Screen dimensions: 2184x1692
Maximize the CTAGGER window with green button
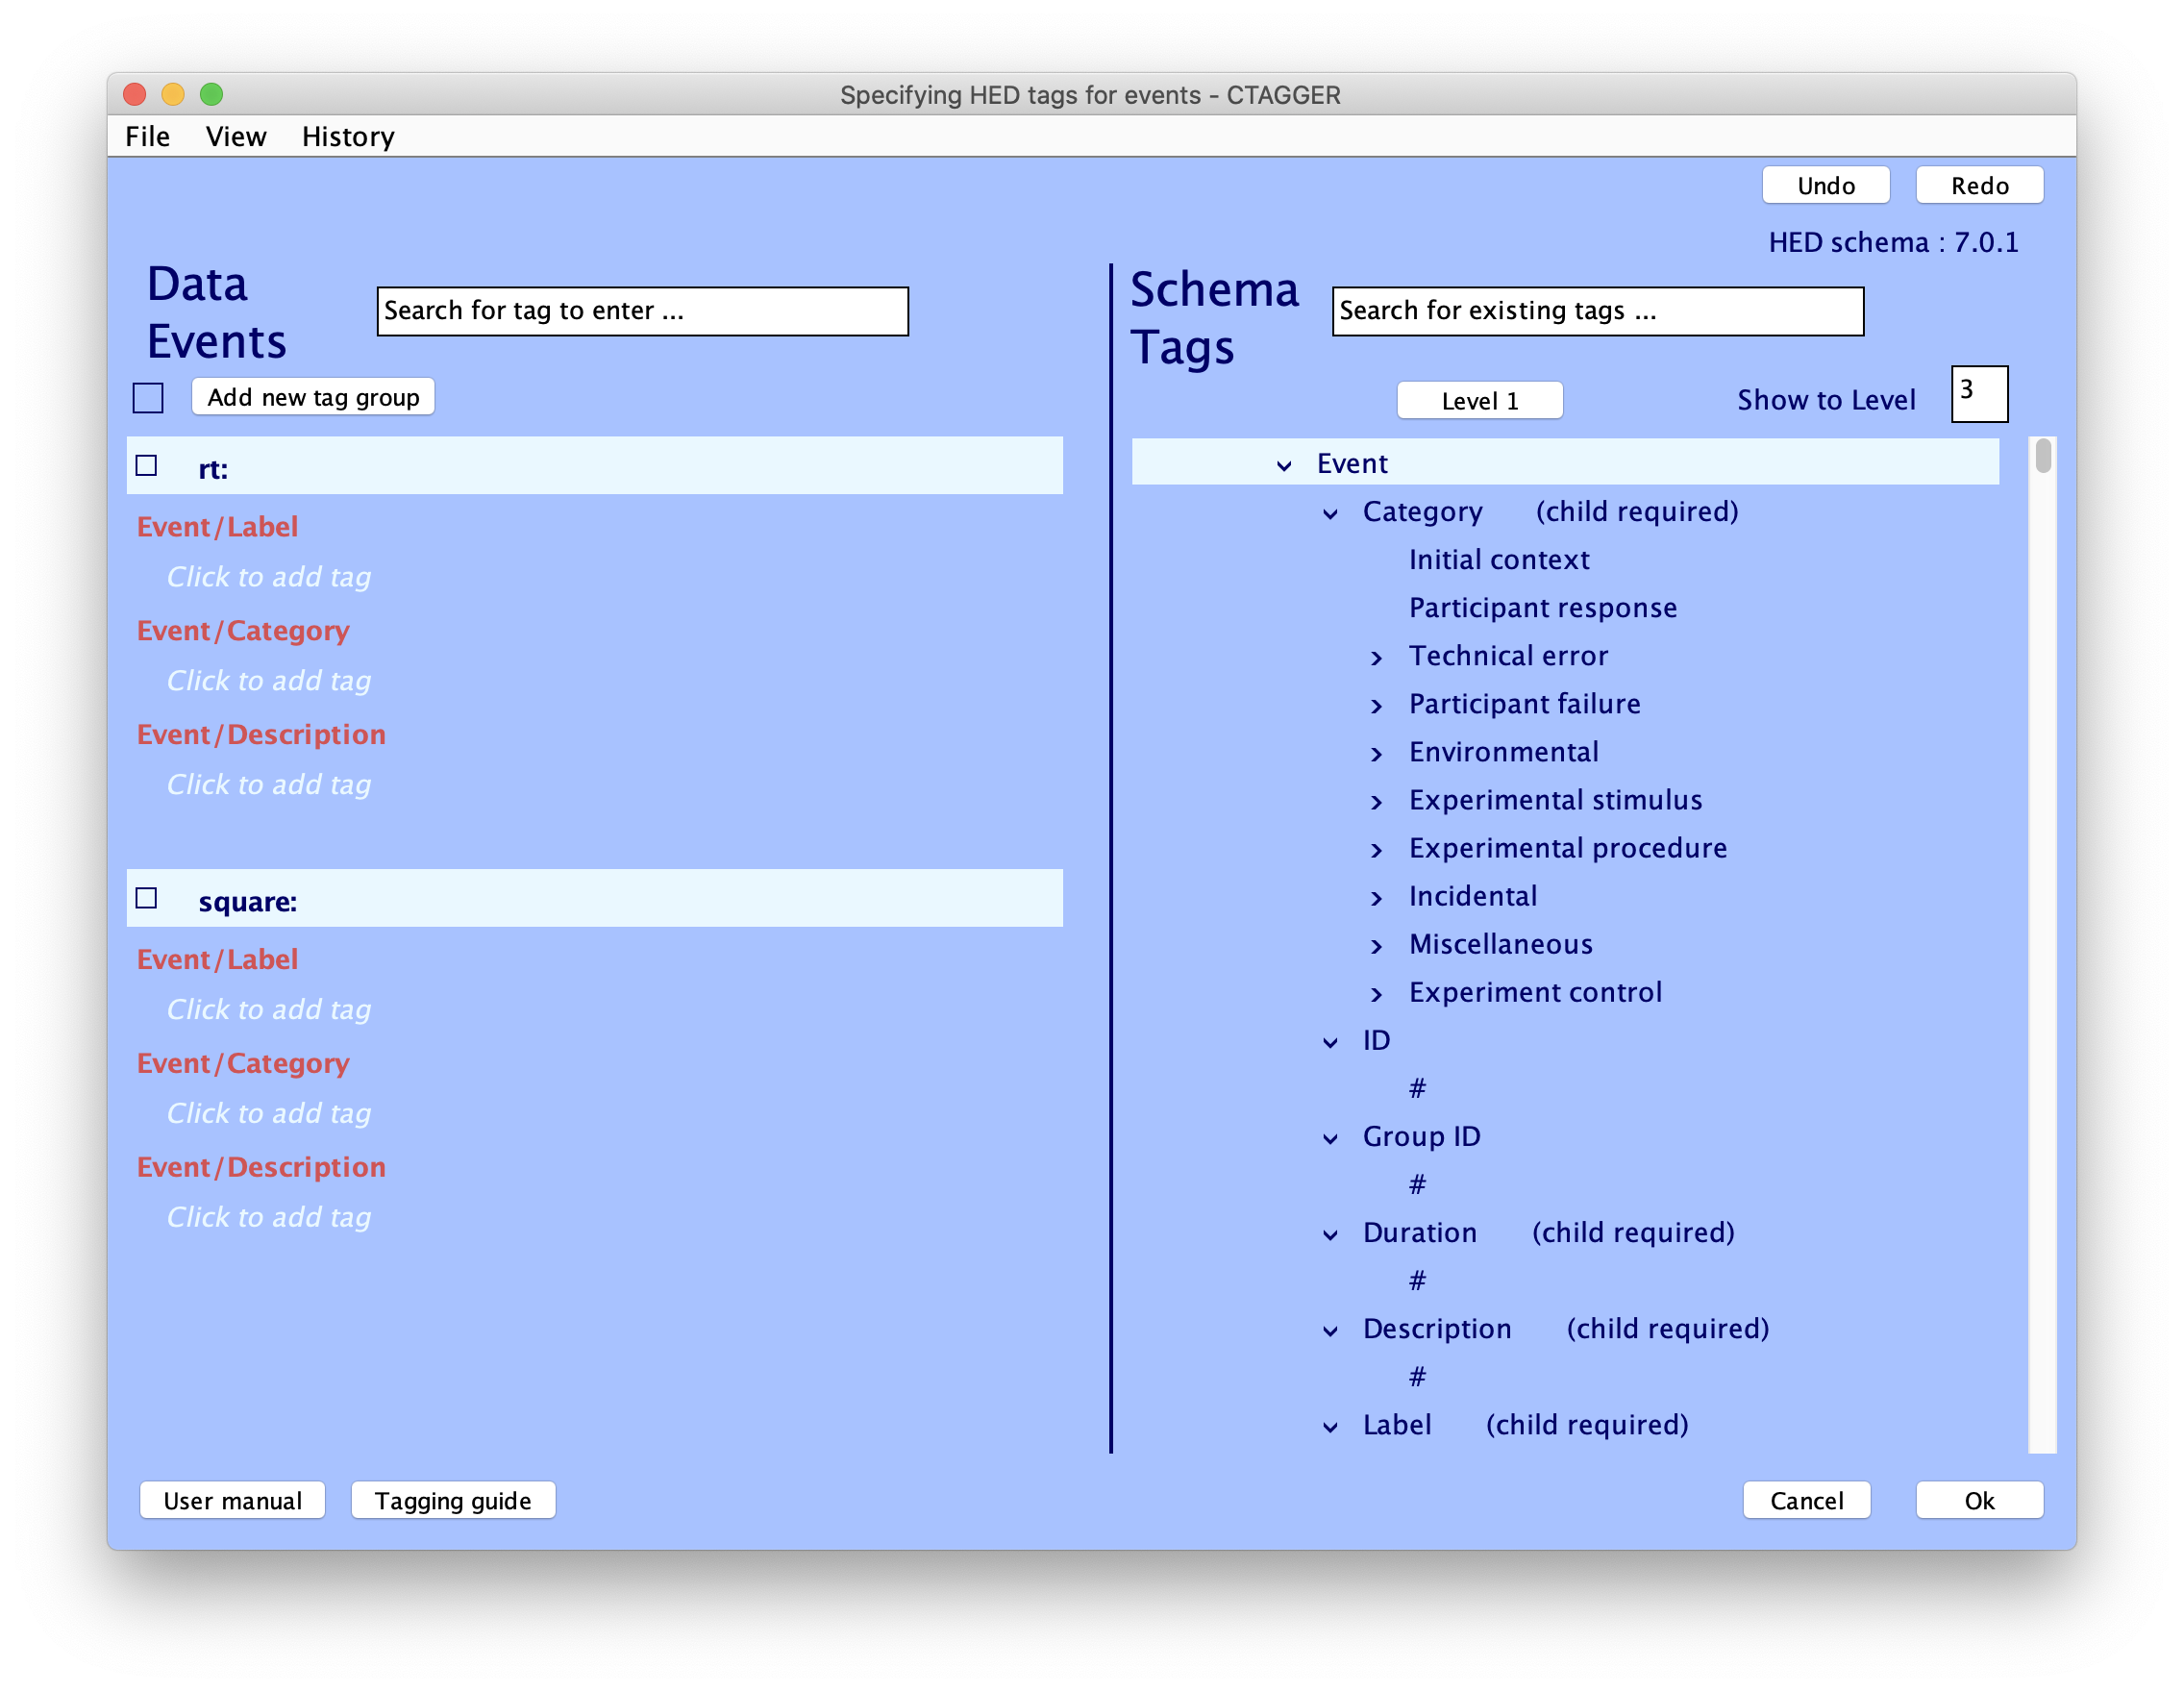tap(211, 94)
